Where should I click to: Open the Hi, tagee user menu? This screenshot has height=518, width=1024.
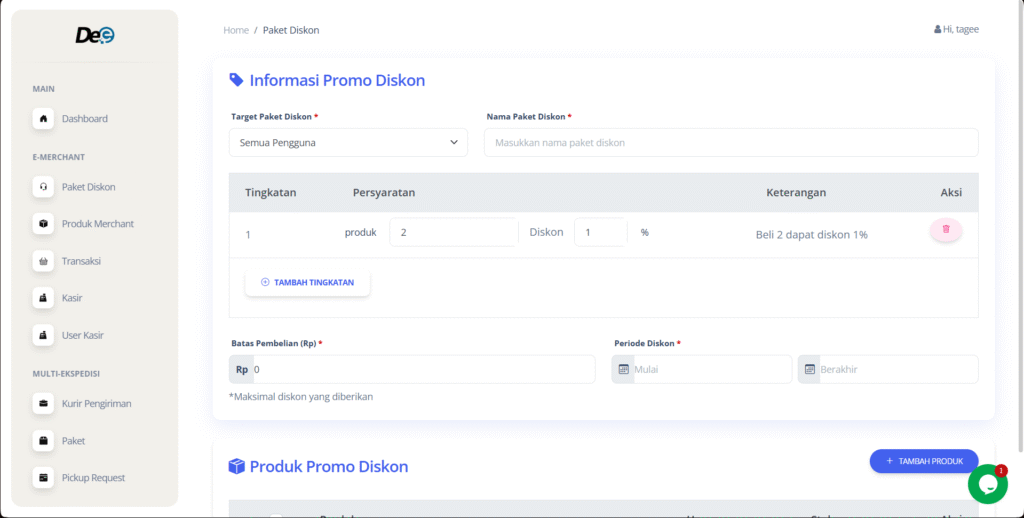point(956,30)
